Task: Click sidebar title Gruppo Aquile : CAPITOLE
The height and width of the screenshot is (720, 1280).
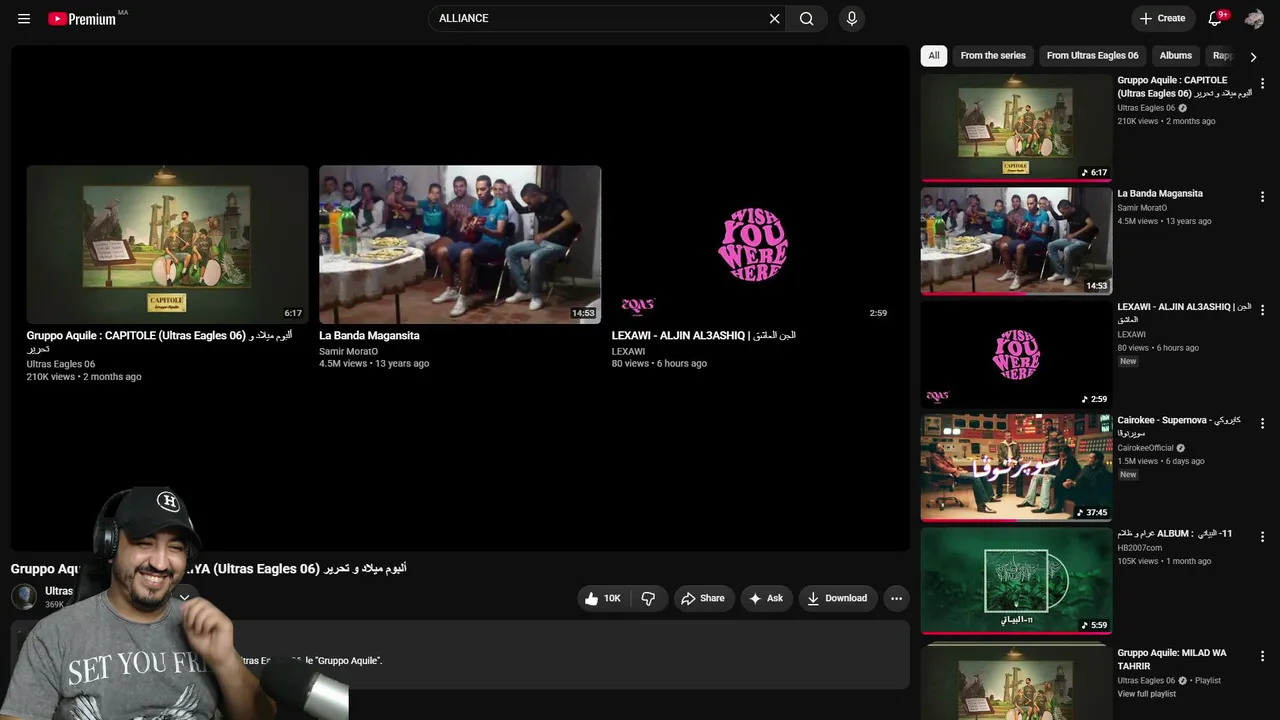Action: point(1184,86)
